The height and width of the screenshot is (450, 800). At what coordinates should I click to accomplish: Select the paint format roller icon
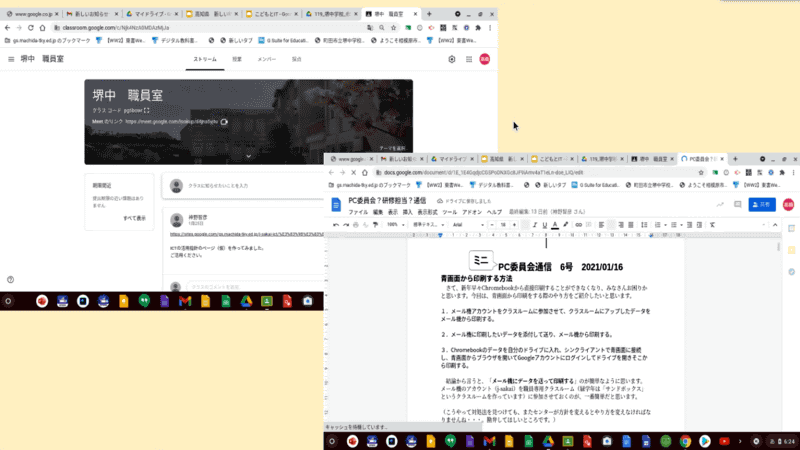click(376, 225)
